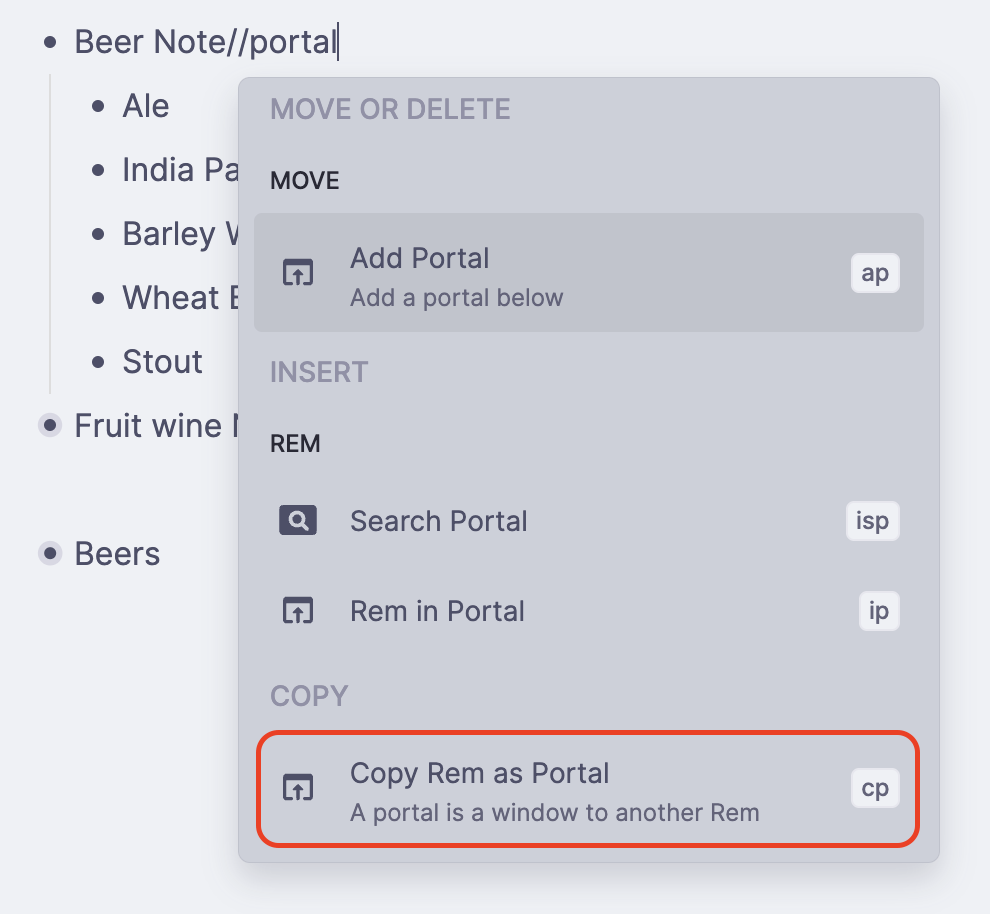This screenshot has width=990, height=914.
Task: Click the bullet next to Stout
Action: [98, 362]
